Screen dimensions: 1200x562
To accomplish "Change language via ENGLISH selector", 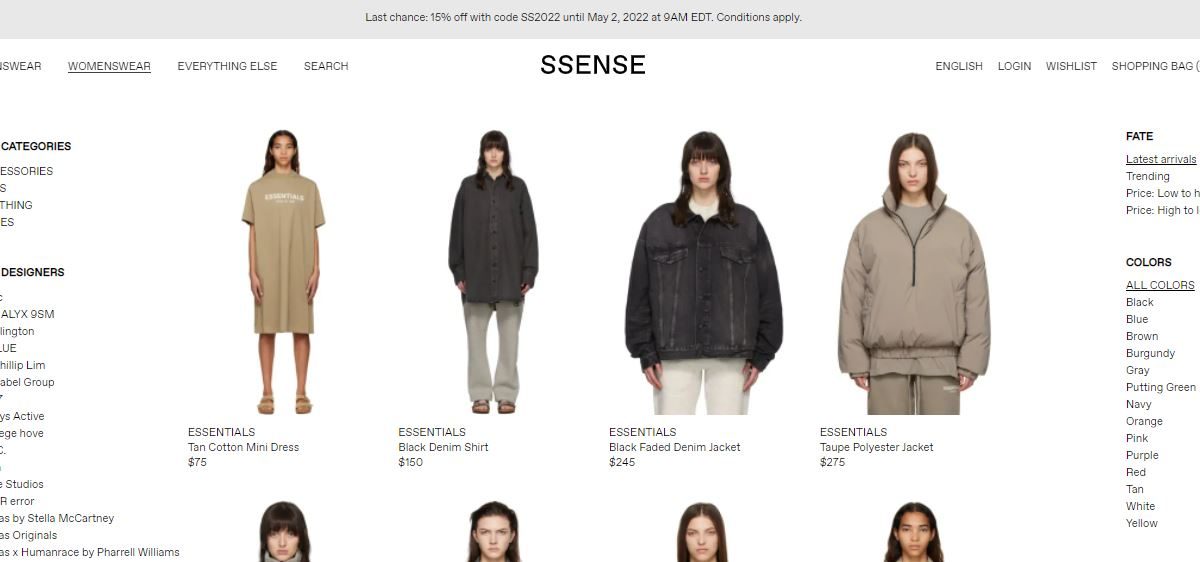I will (x=959, y=66).
